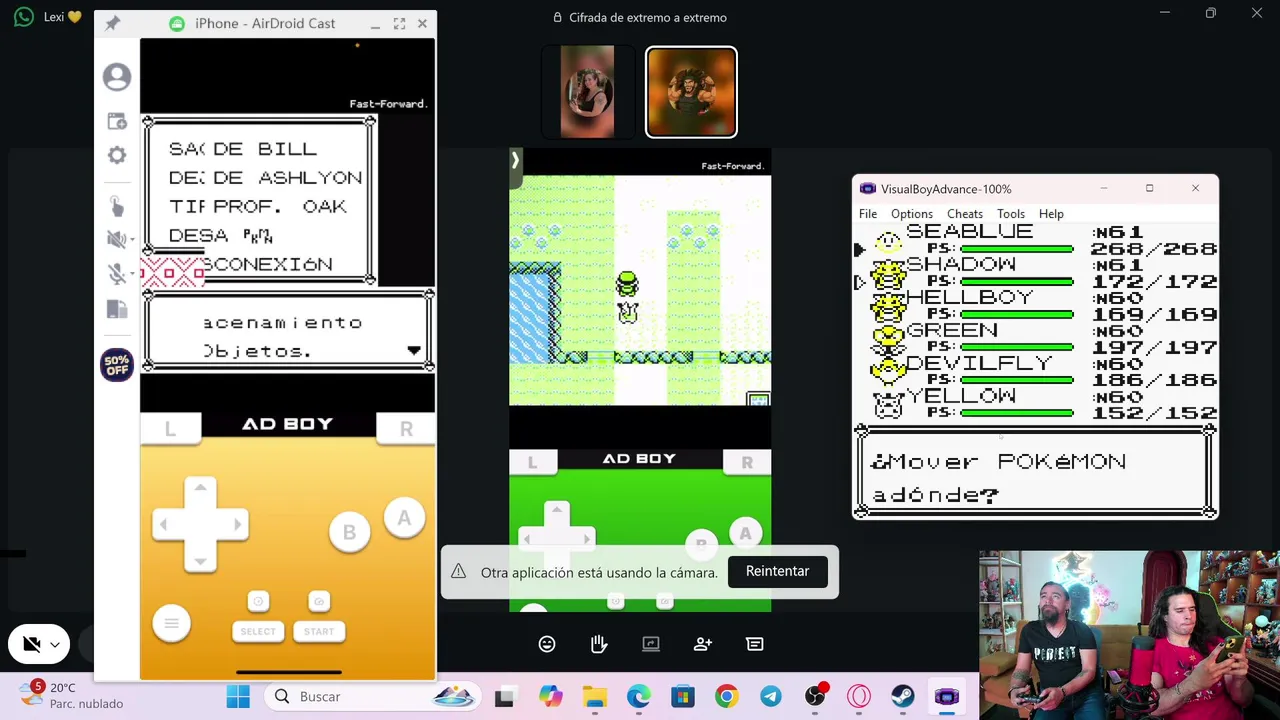This screenshot has height=720, width=1280.
Task: Open the Tools menu in VisualBoyAdvance
Action: [x=1011, y=214]
